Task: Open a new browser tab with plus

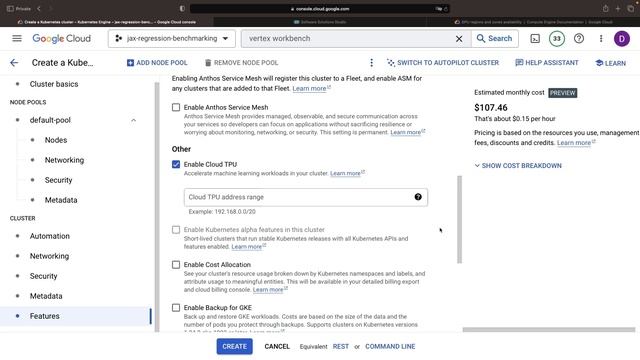Action: click(618, 9)
